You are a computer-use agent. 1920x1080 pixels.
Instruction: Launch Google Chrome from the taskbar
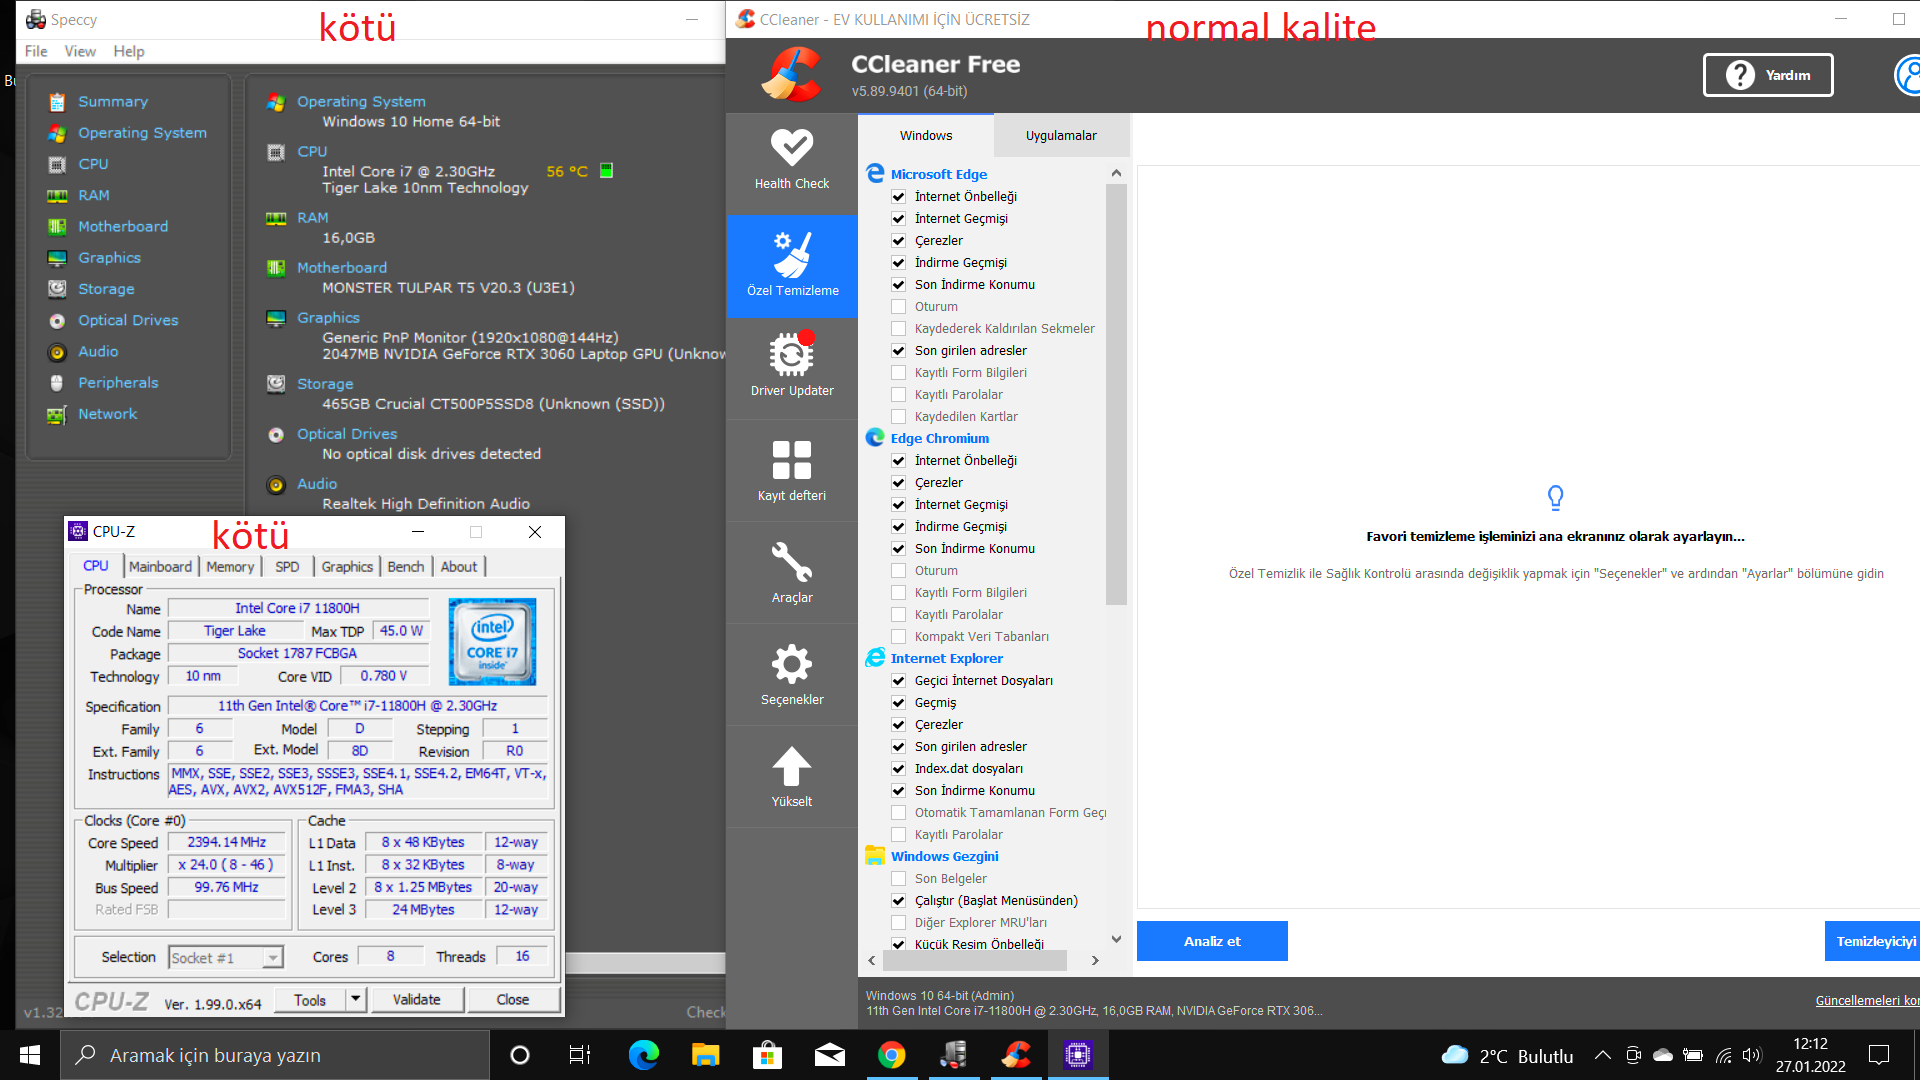coord(891,1055)
